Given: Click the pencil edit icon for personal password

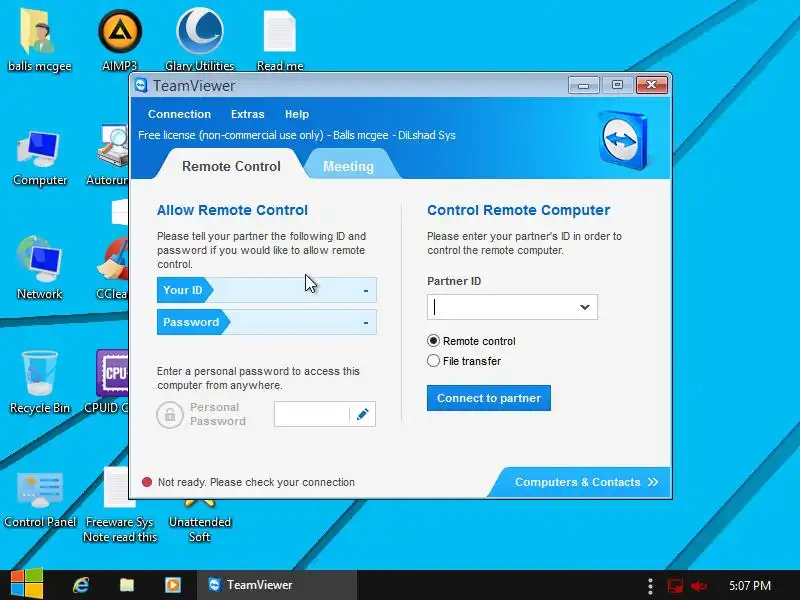Looking at the screenshot, I should tap(363, 414).
